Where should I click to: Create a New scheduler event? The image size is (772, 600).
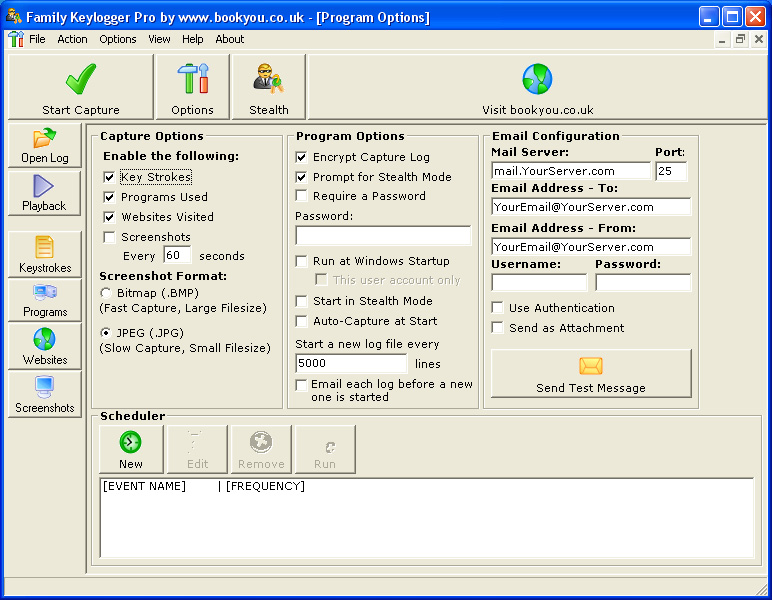click(131, 449)
